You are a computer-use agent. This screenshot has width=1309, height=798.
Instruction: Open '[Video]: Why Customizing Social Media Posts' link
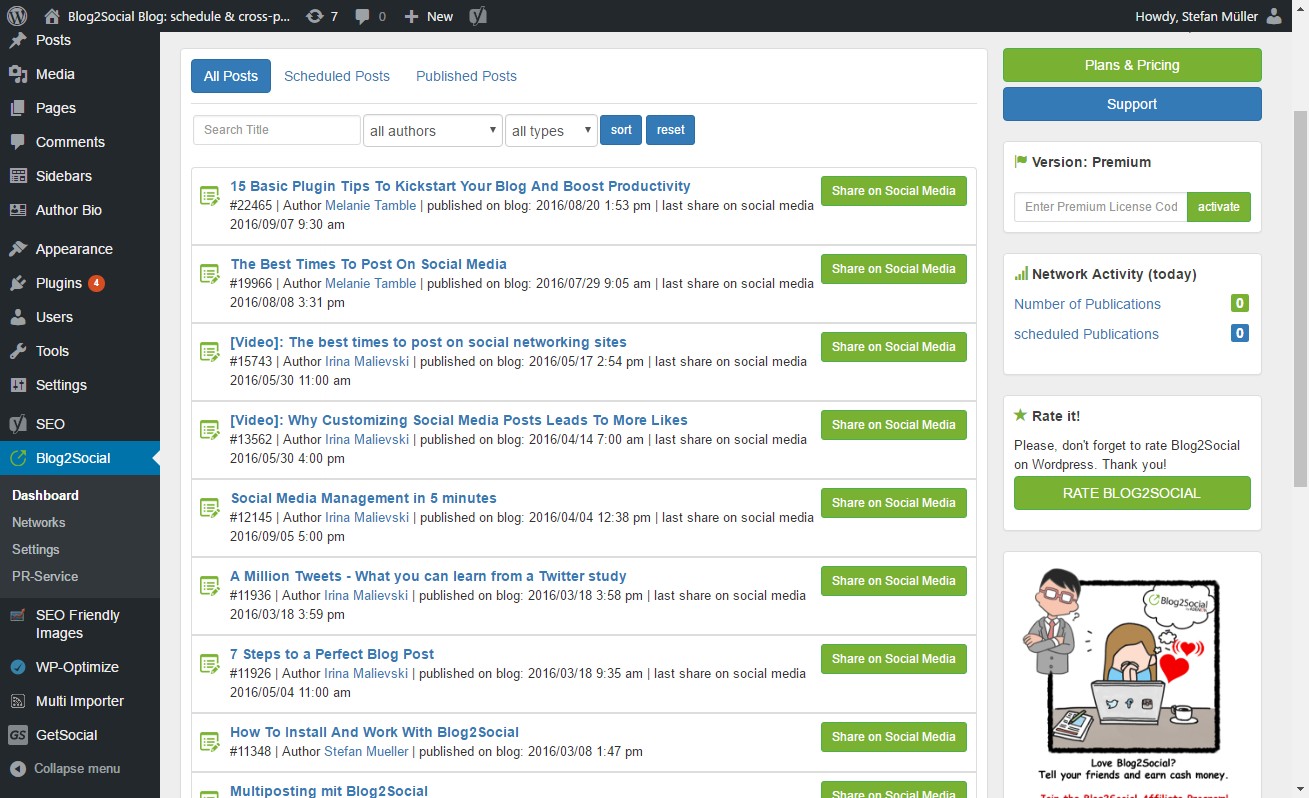click(x=459, y=420)
